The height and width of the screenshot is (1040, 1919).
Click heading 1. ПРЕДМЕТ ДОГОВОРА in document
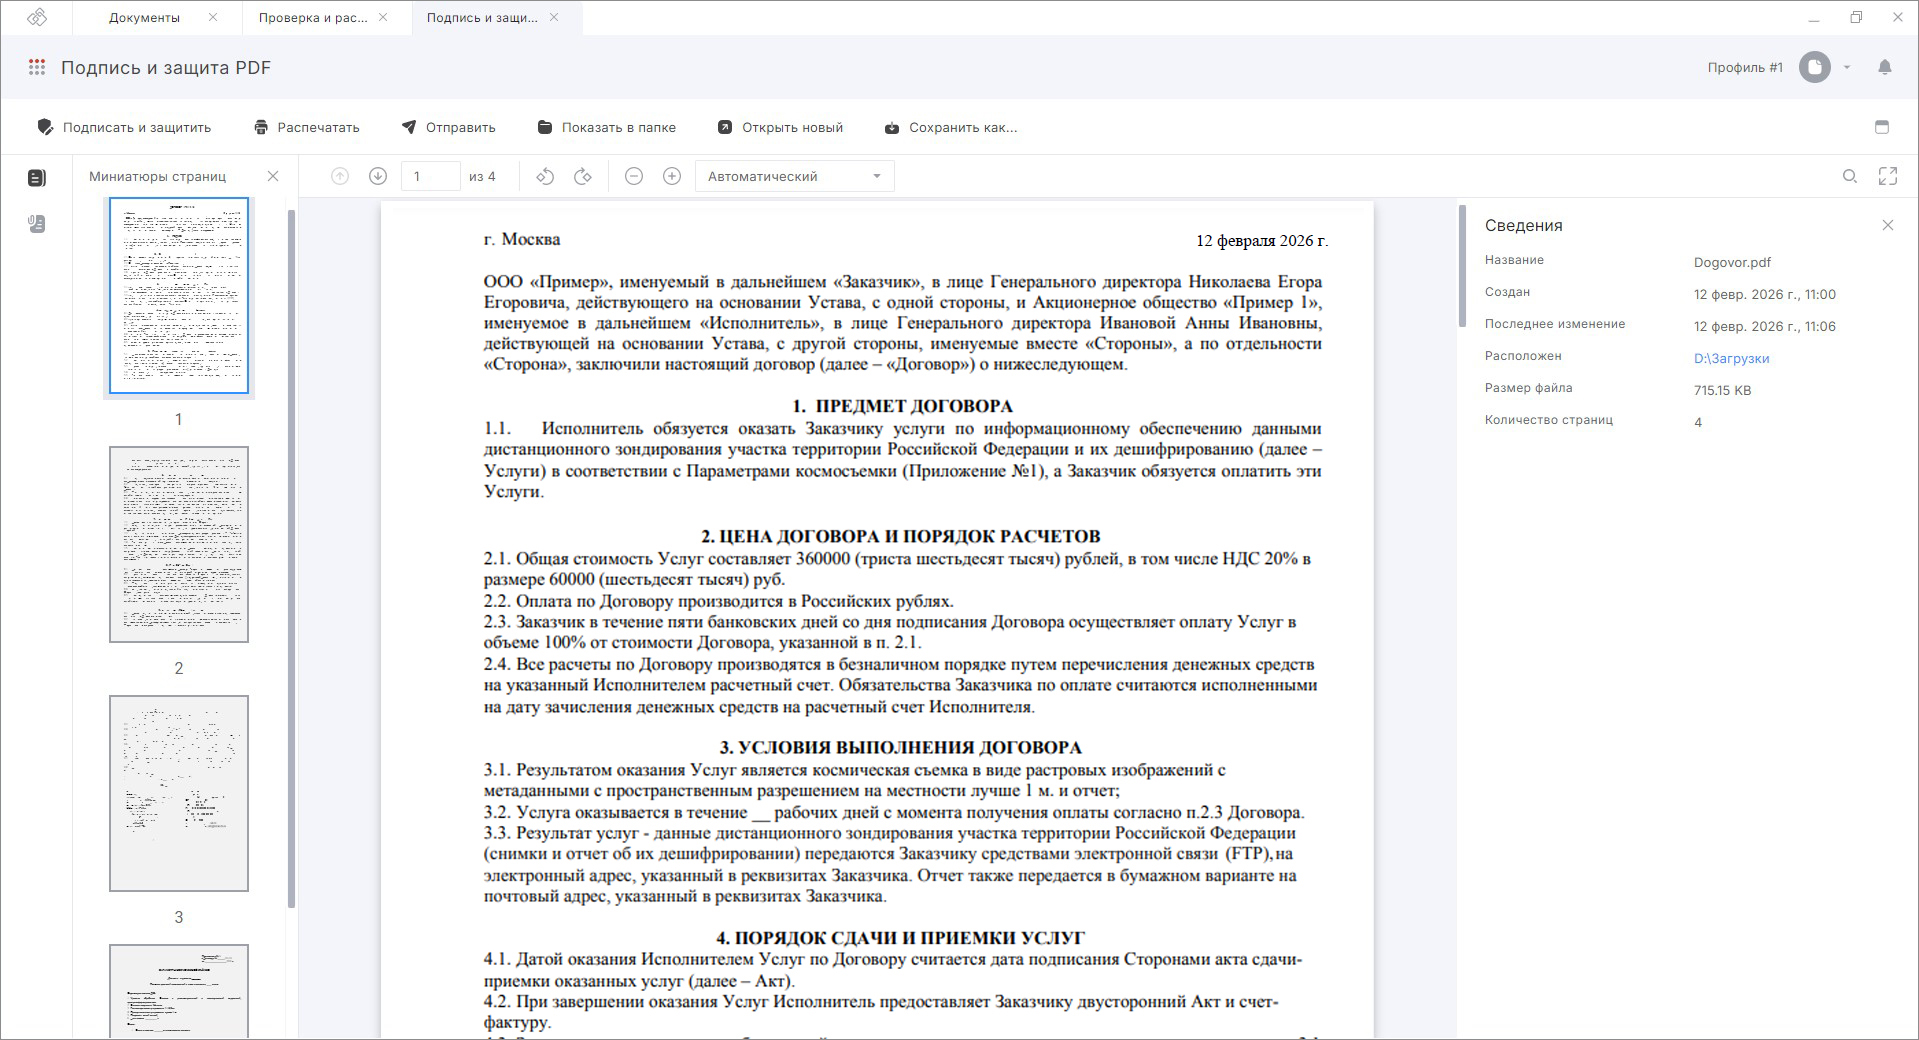tap(902, 406)
